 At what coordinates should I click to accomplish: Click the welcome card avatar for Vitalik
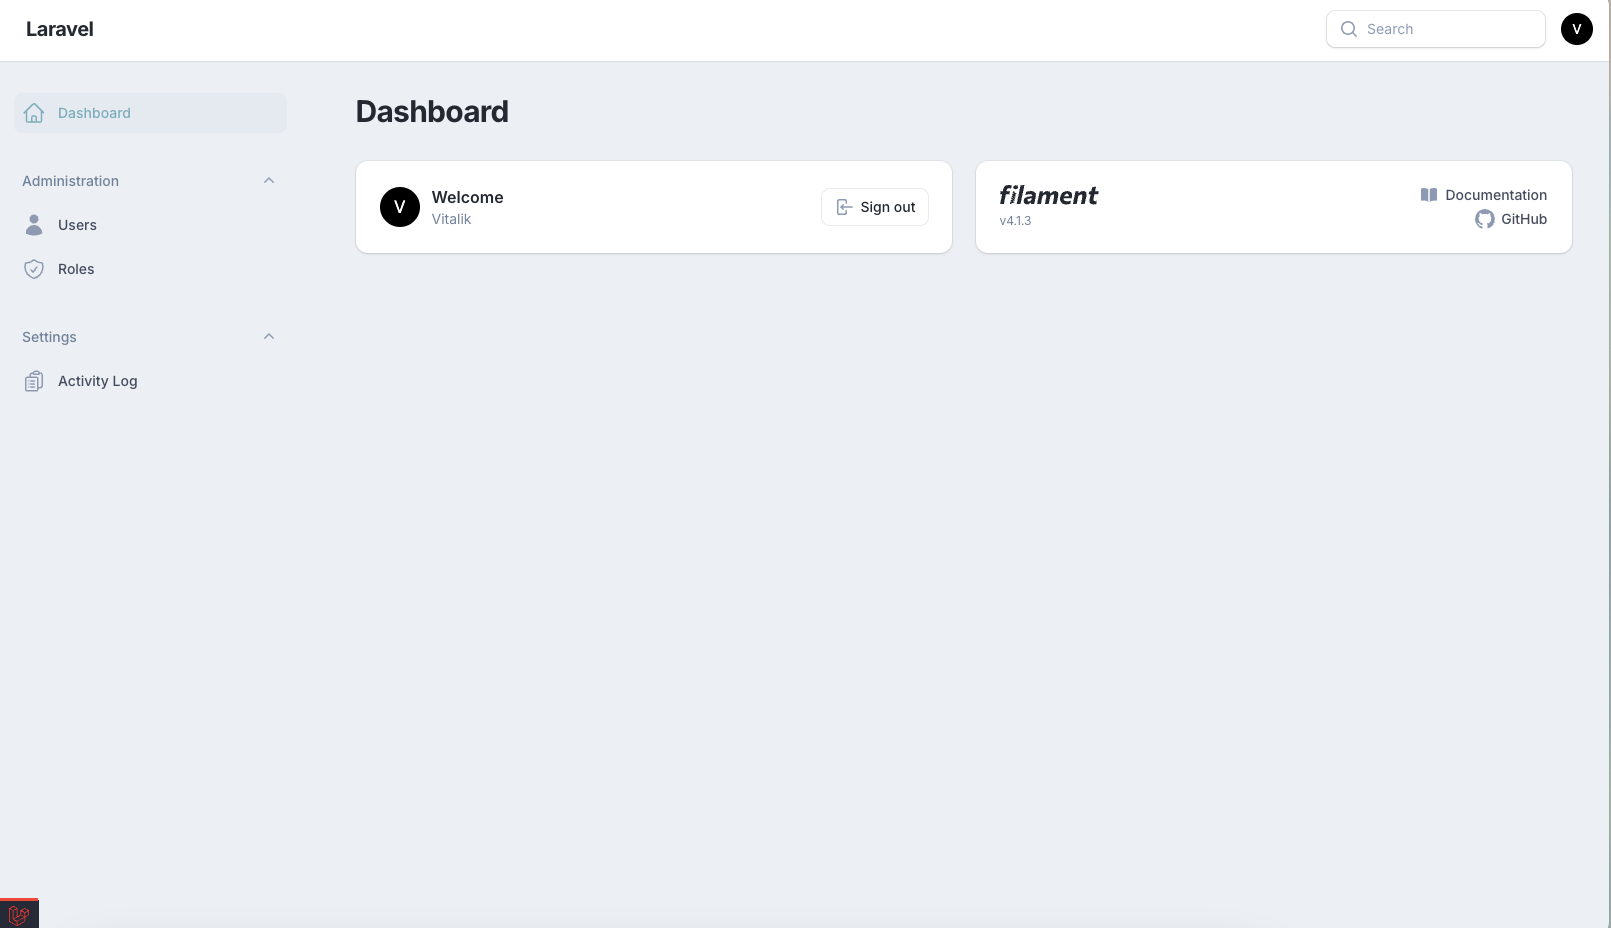400,207
